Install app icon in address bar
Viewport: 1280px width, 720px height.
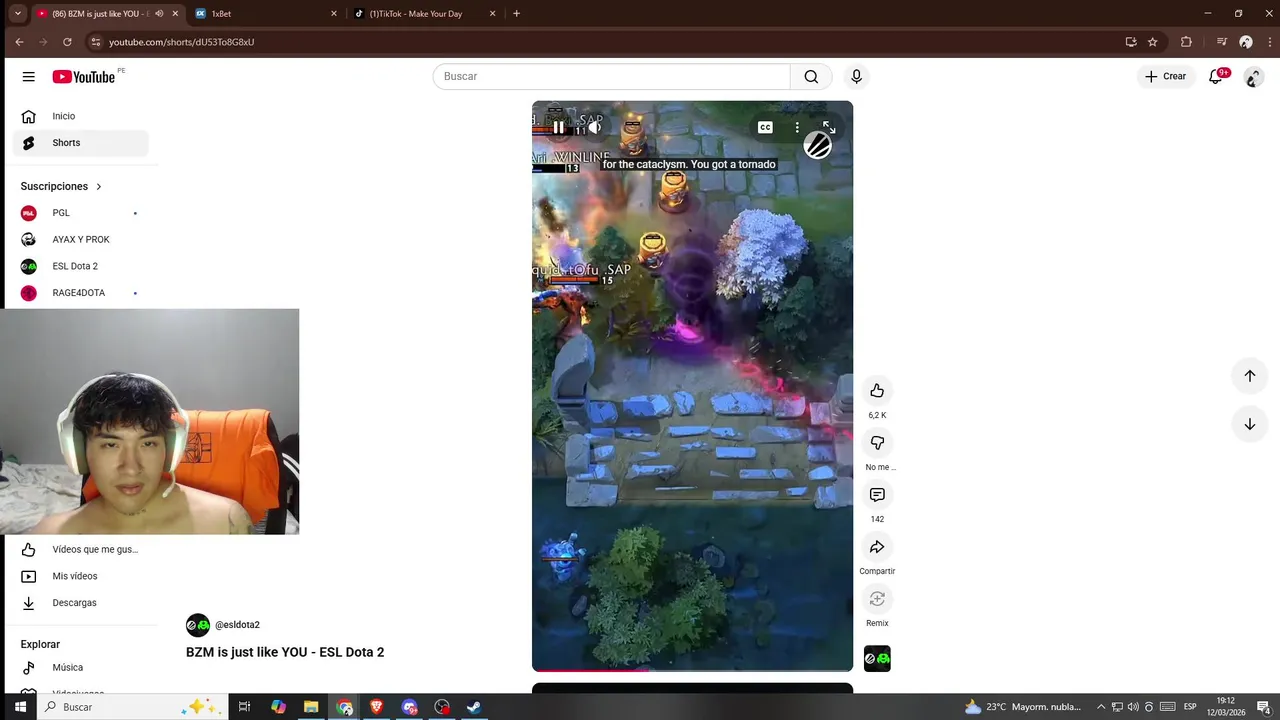pyautogui.click(x=1131, y=42)
